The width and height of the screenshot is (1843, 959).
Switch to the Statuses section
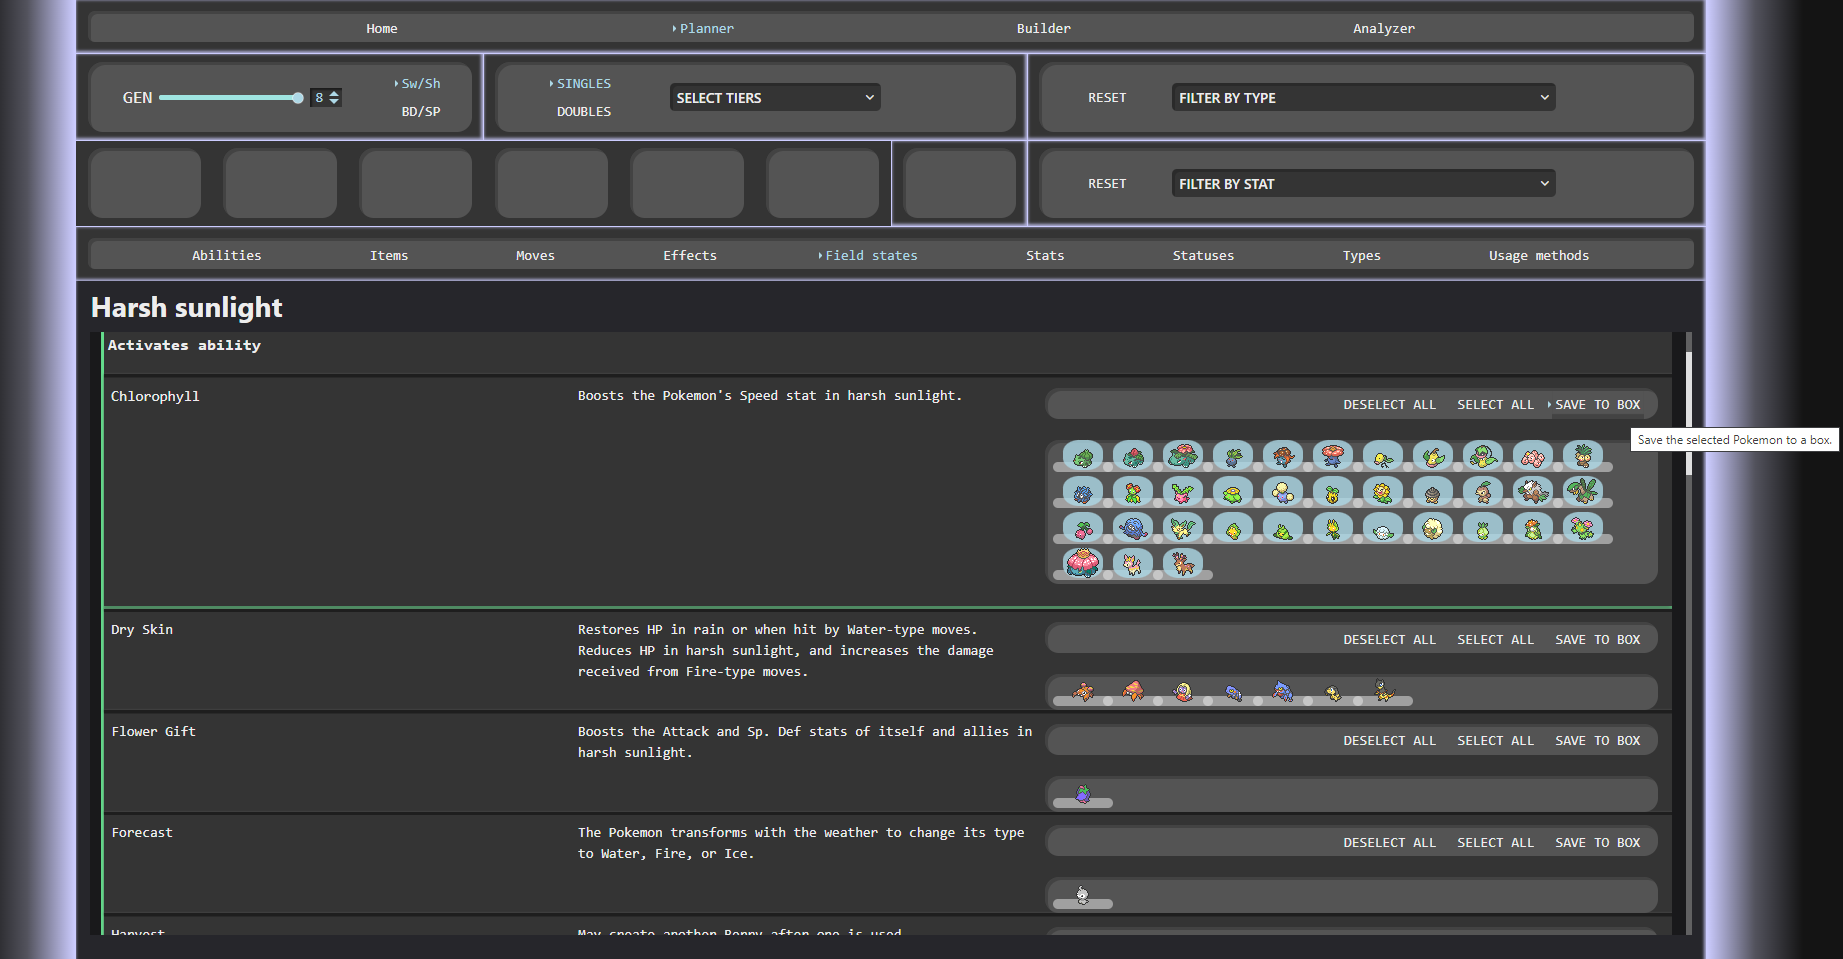(x=1203, y=255)
